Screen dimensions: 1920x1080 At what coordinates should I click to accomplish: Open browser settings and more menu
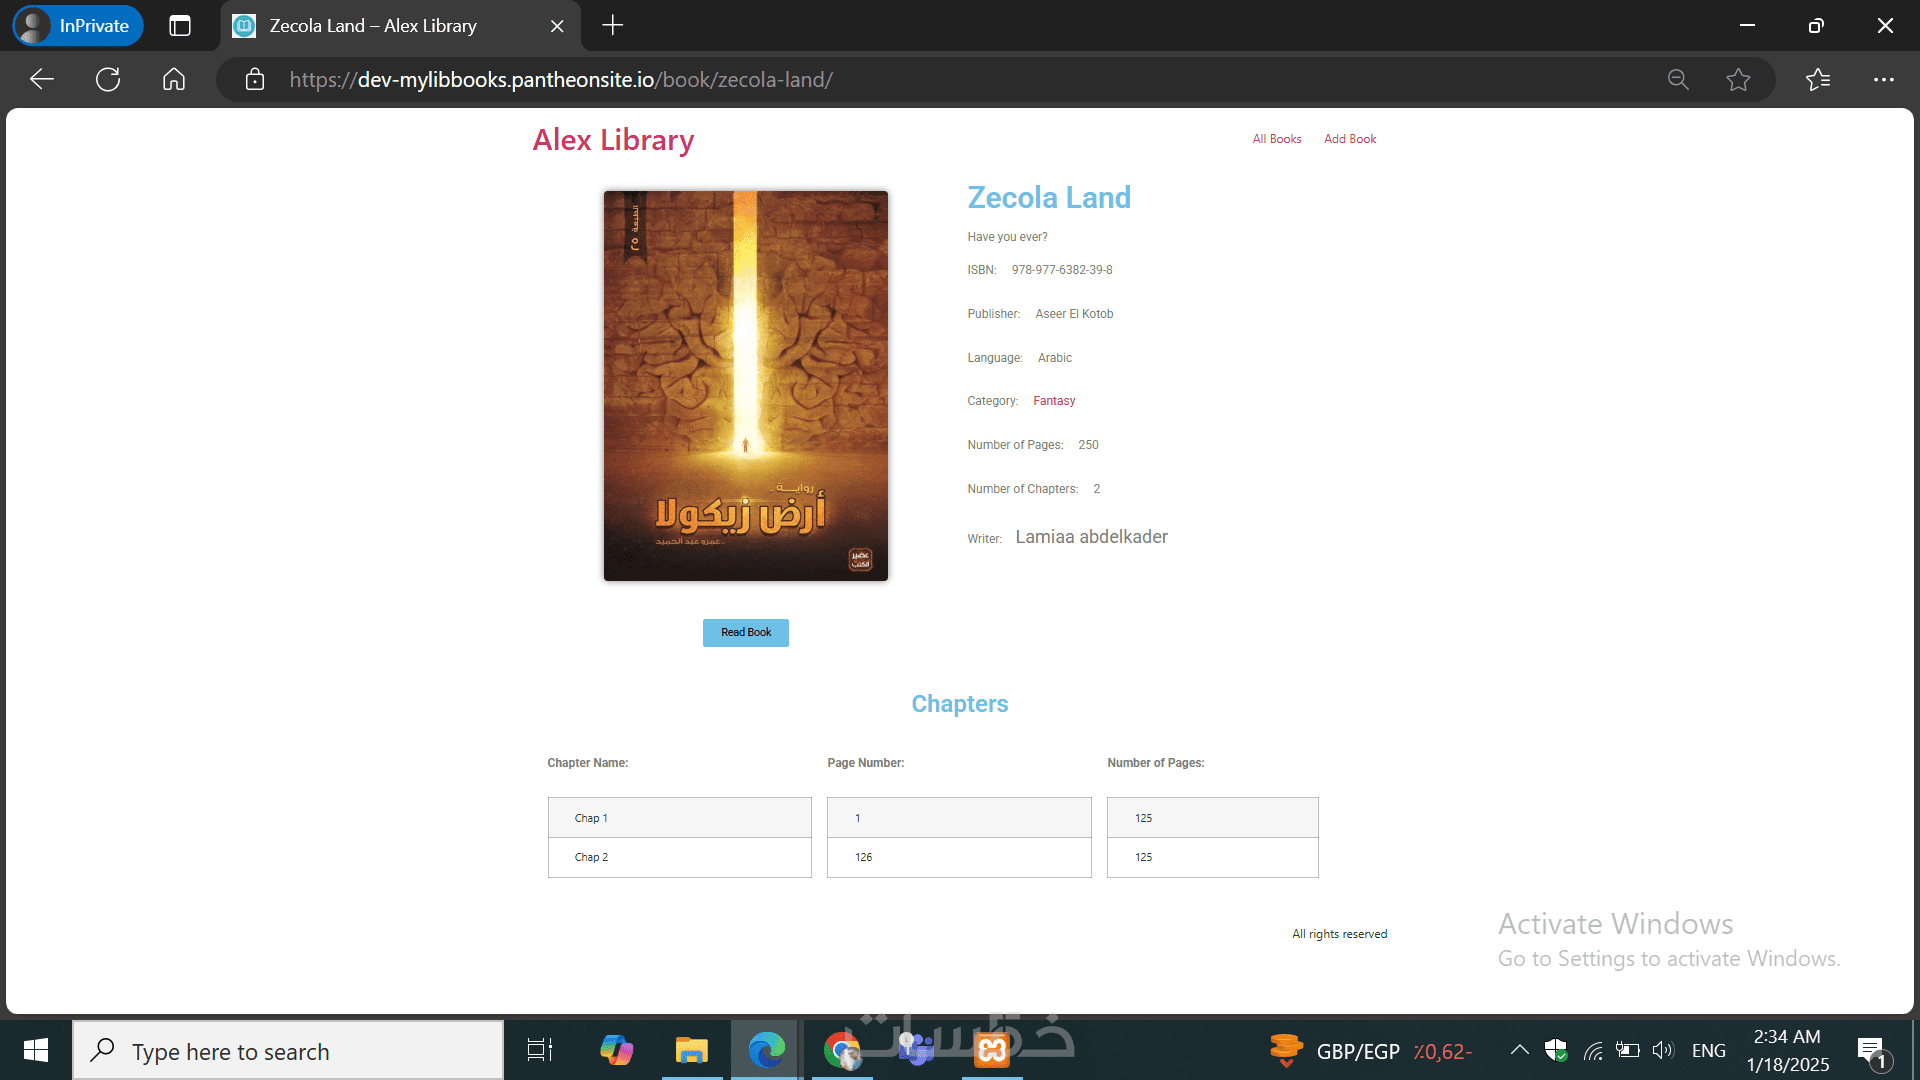click(1884, 80)
